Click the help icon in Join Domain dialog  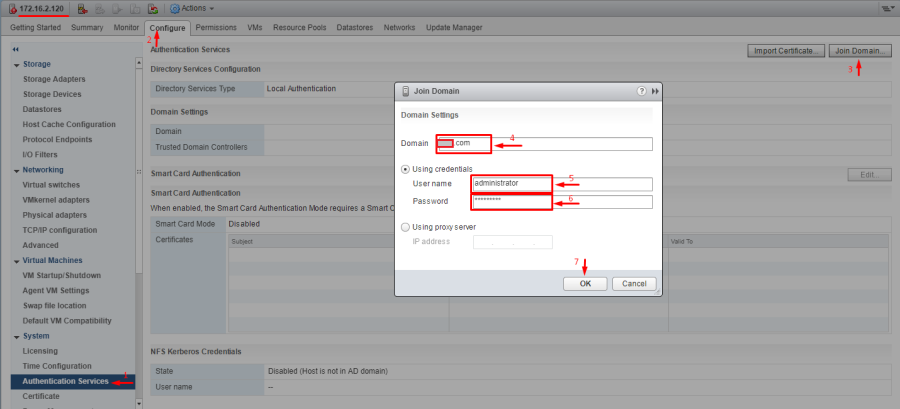click(x=641, y=91)
